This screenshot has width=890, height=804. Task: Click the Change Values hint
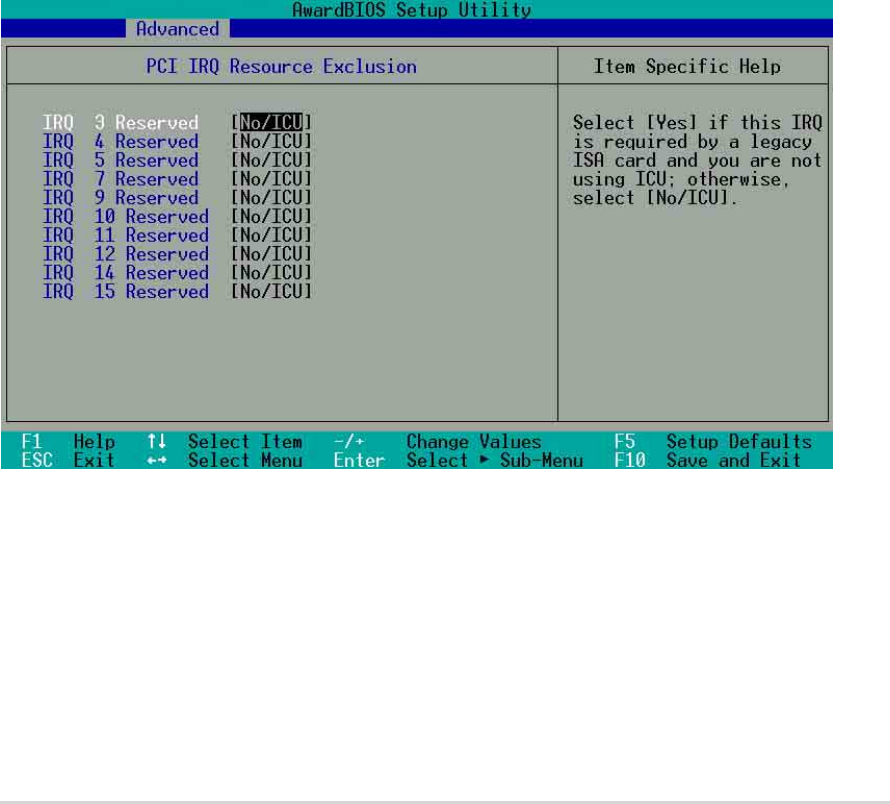tap(474, 441)
